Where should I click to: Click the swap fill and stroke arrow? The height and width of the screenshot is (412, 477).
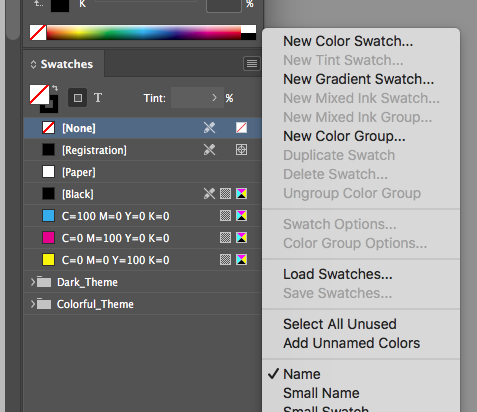coord(55,88)
